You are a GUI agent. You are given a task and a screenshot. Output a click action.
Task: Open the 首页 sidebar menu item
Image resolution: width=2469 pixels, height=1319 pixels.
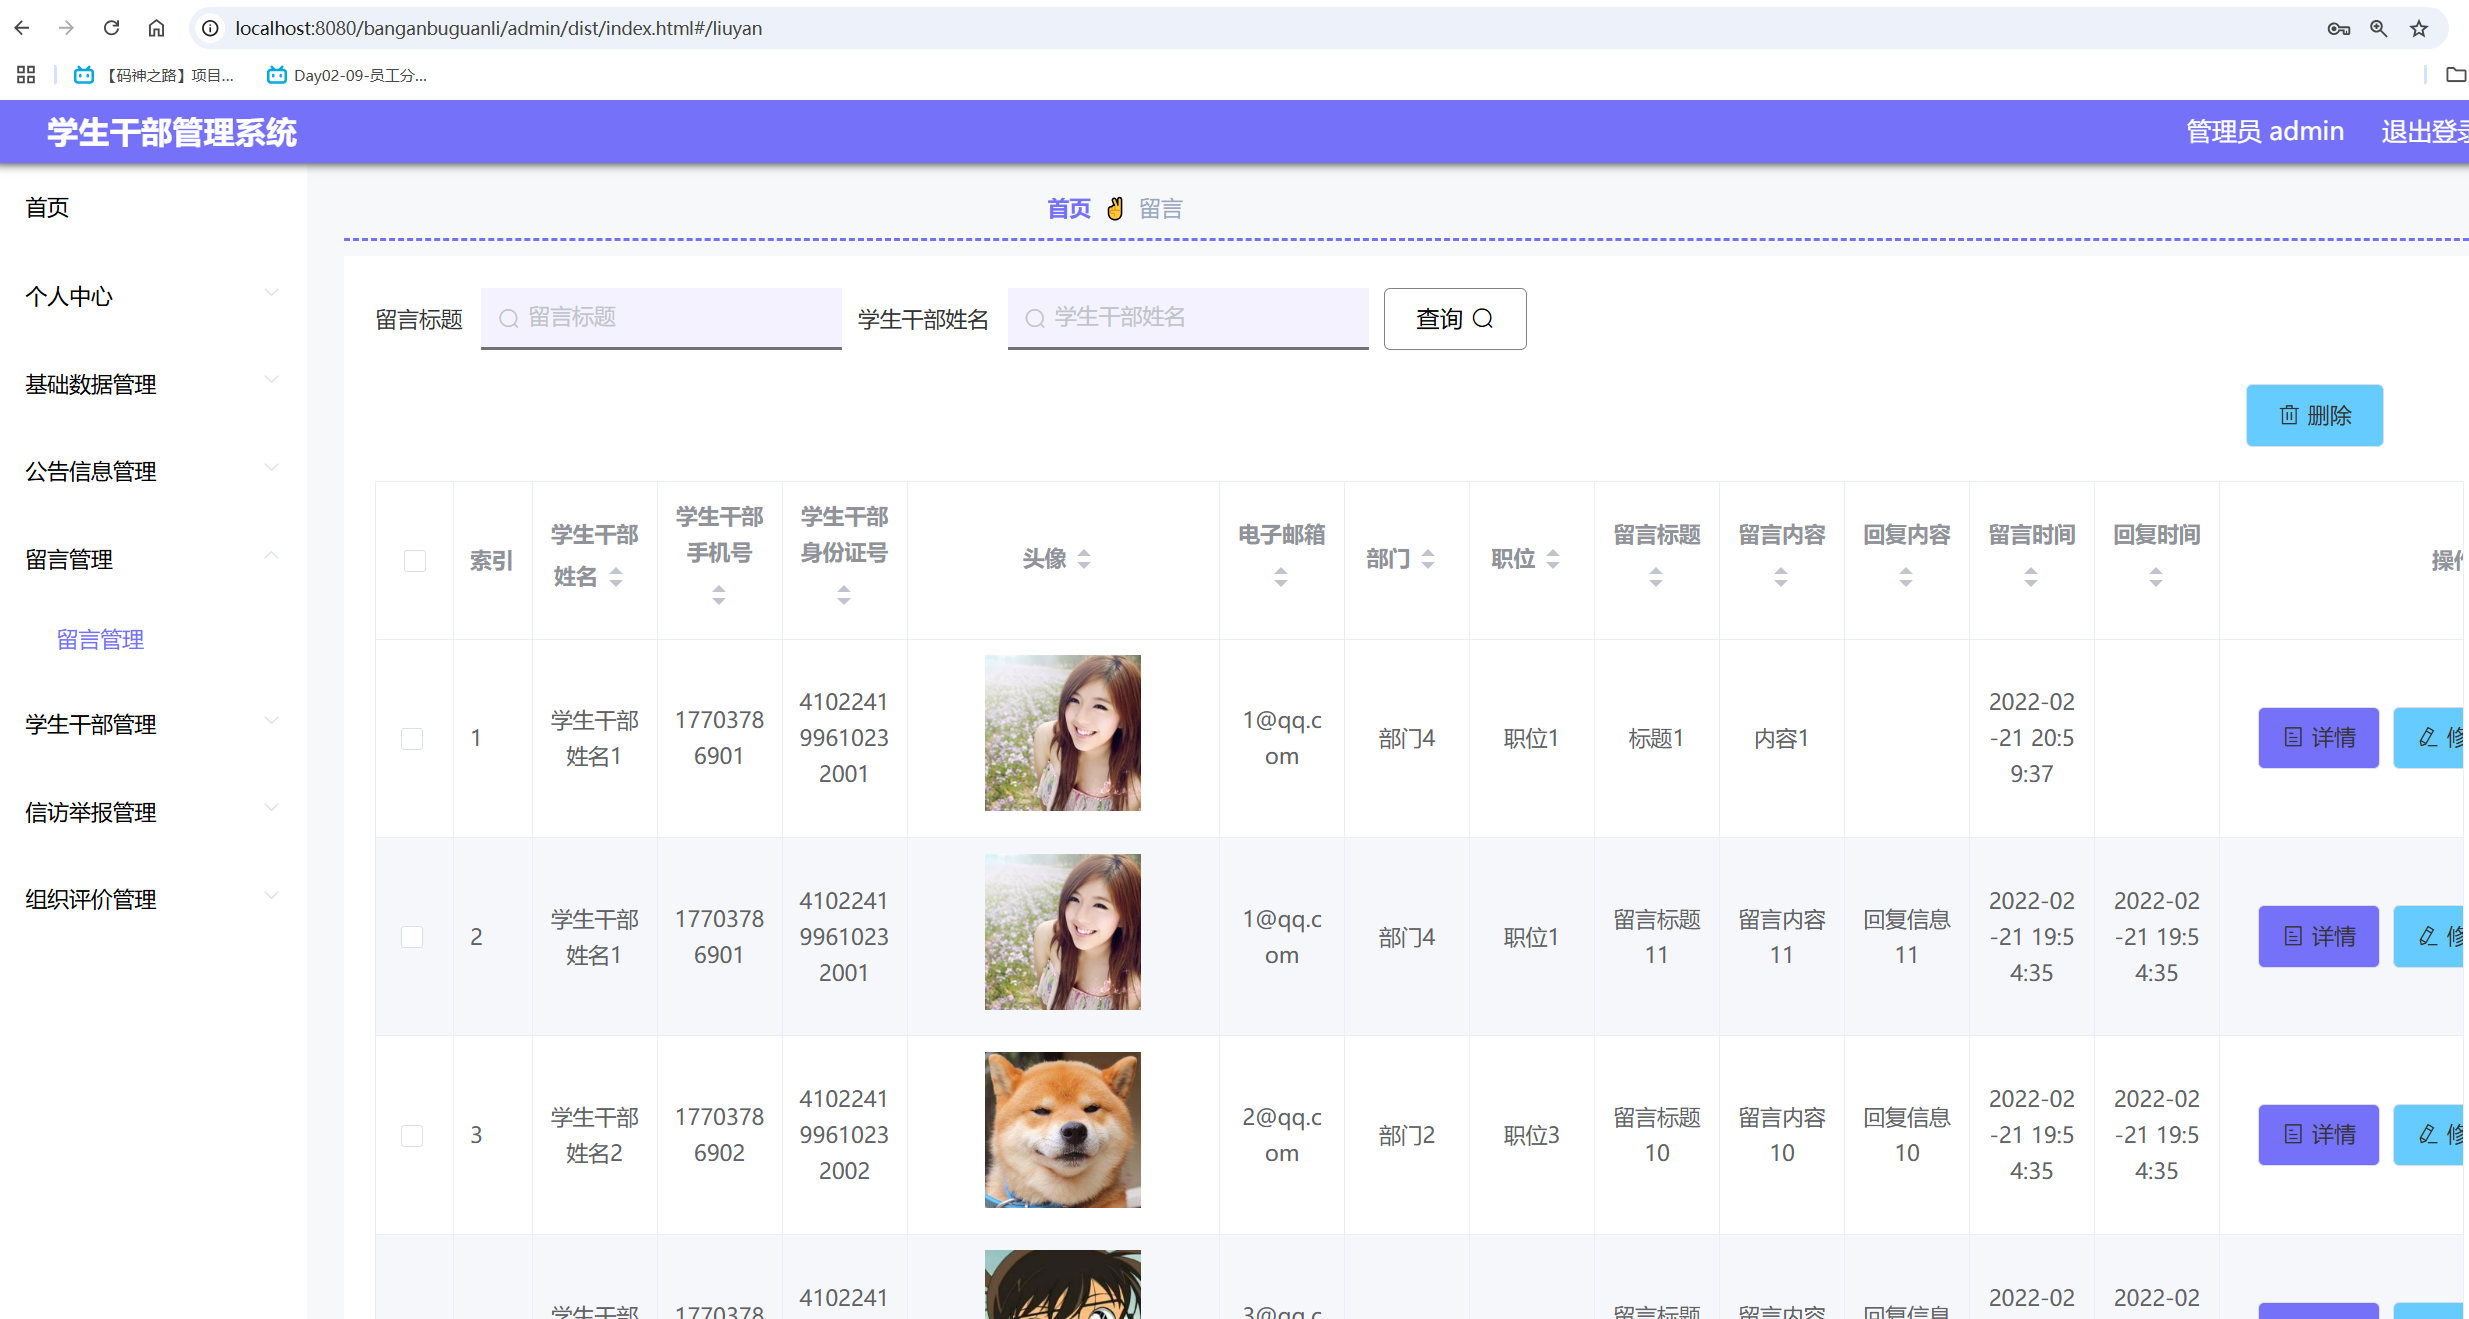click(x=47, y=208)
